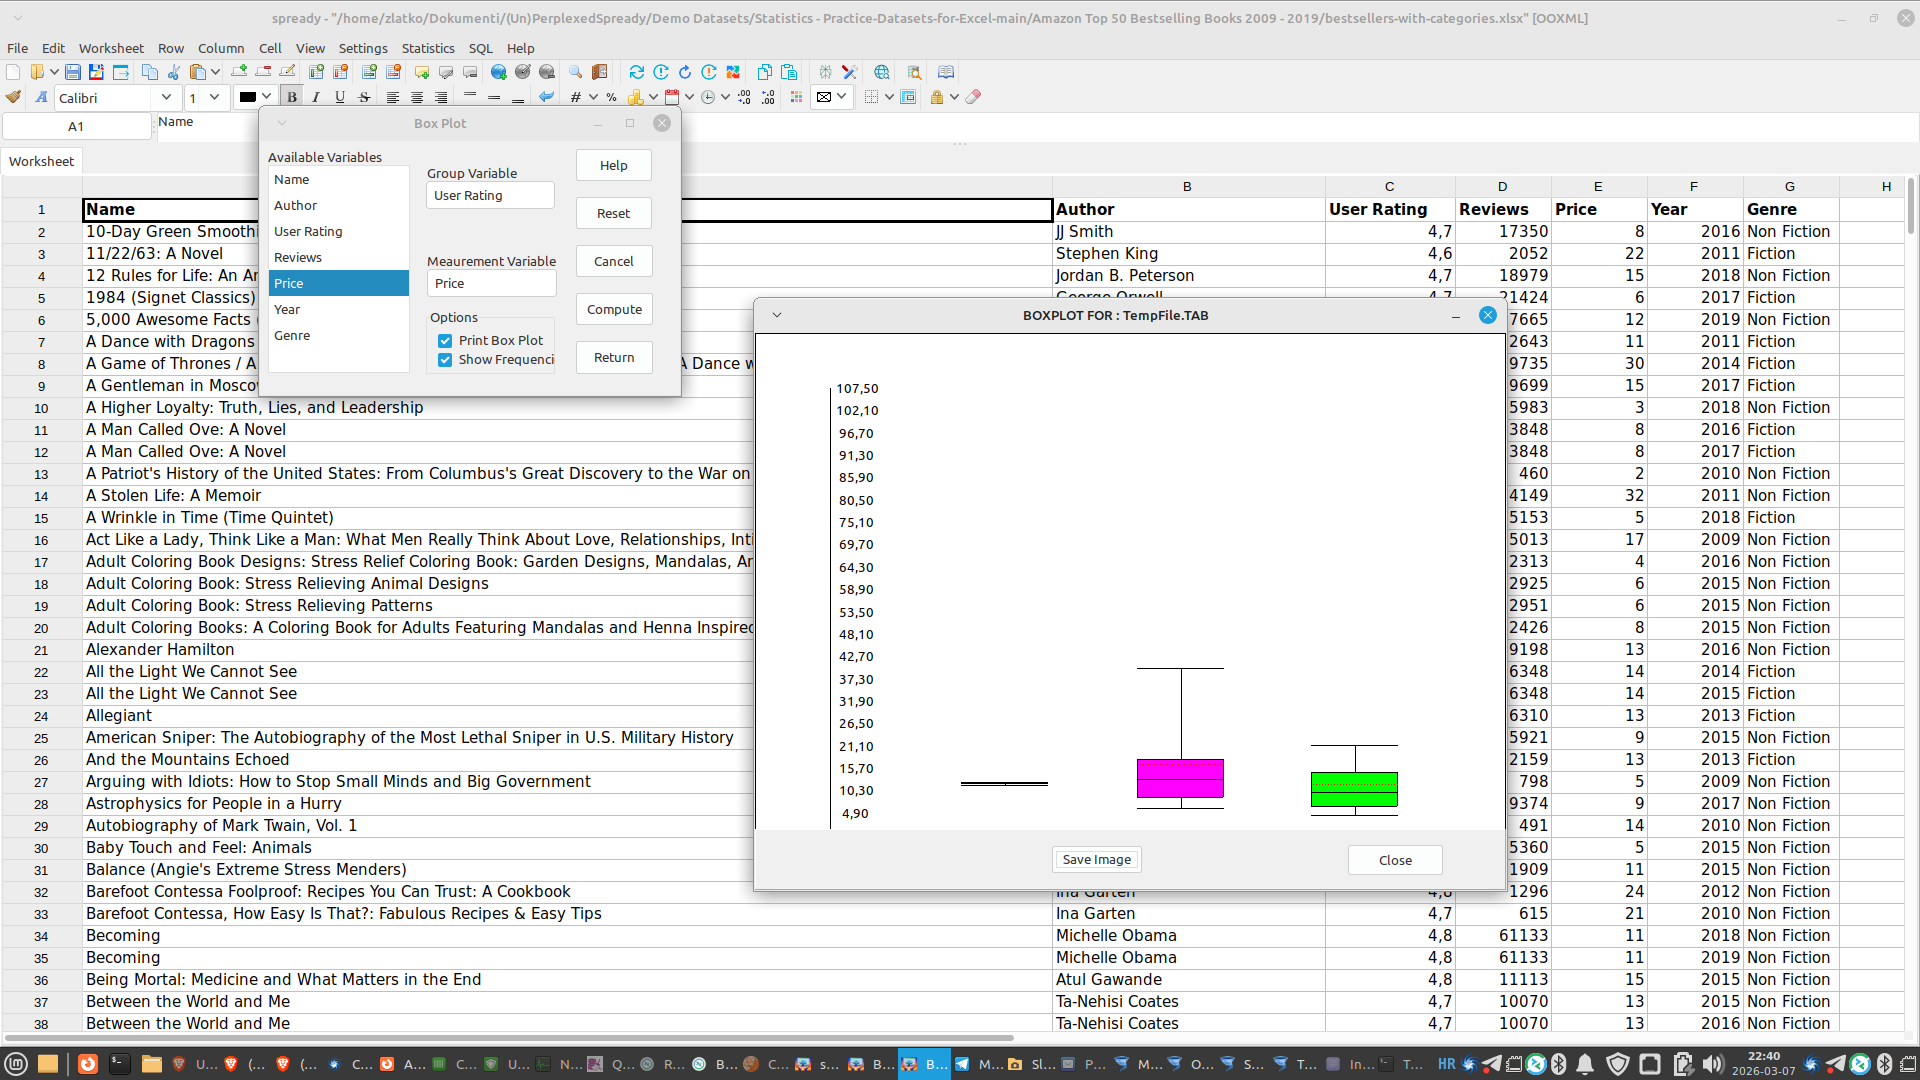Open the Statistics menu
The width and height of the screenshot is (1920, 1080).
[x=427, y=48]
